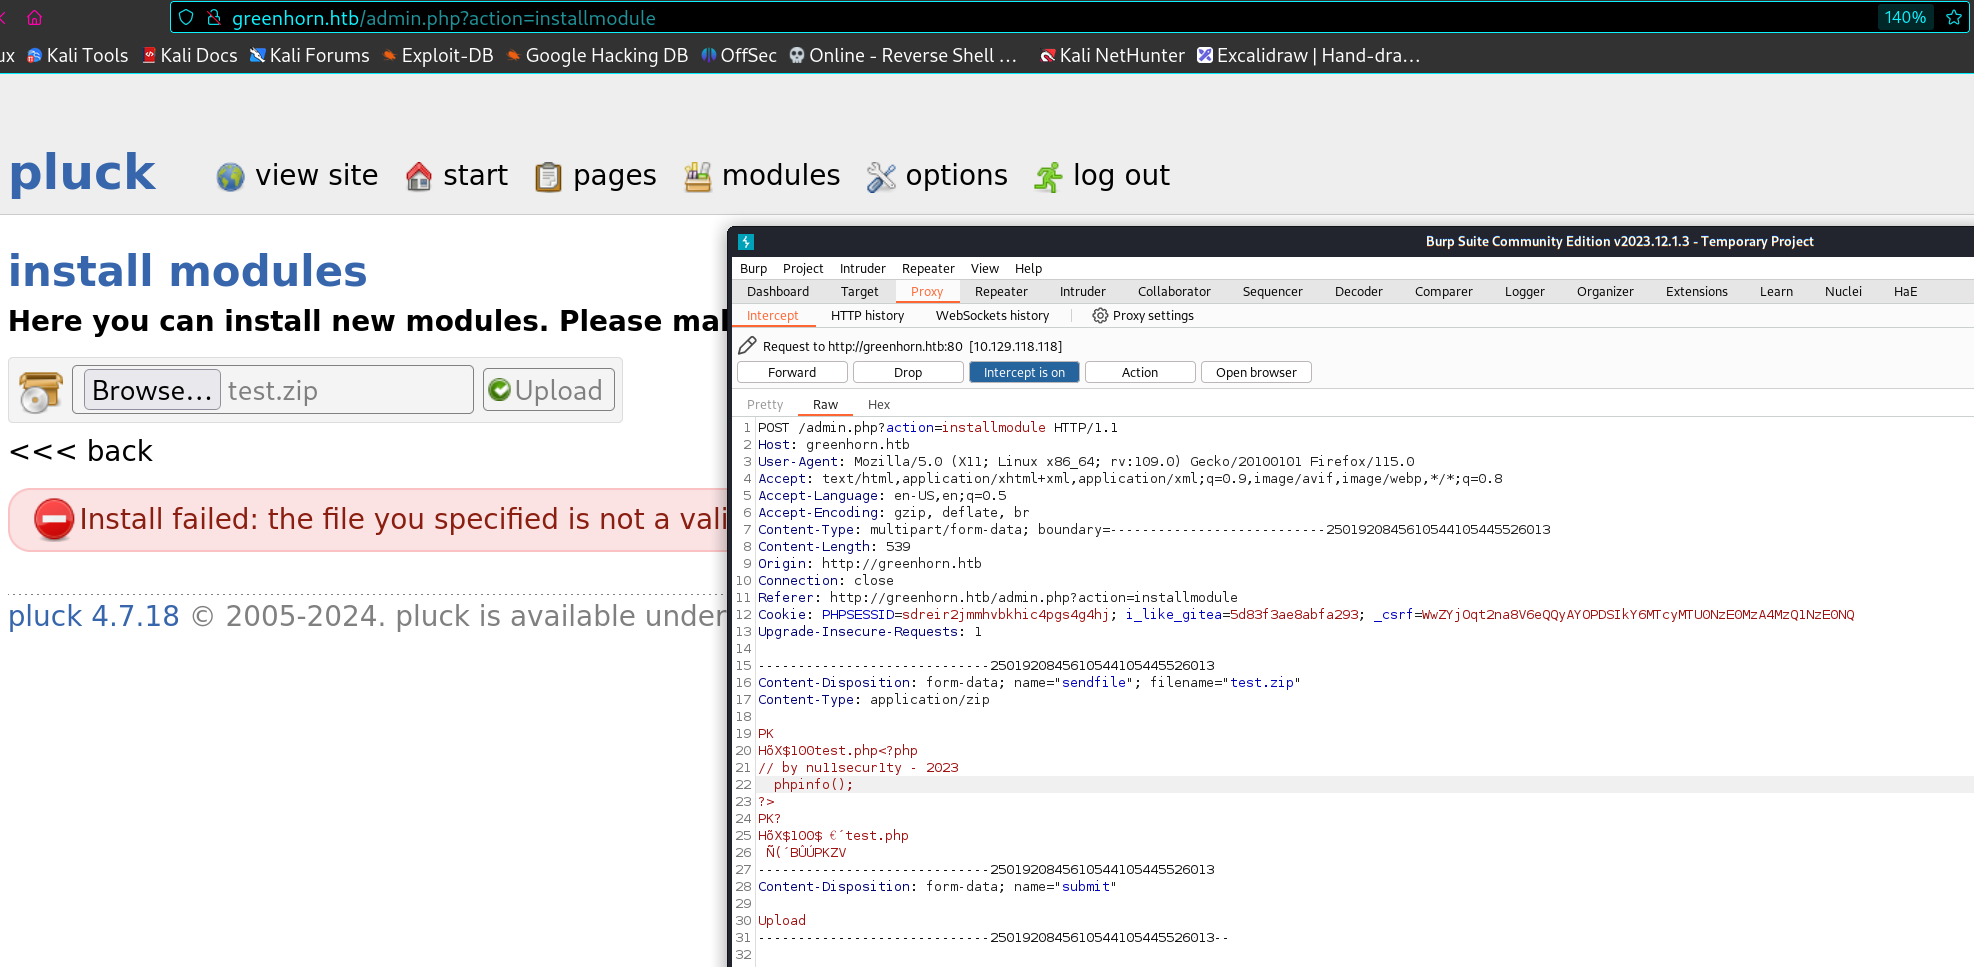Switch to the Repeater tab

1001,291
